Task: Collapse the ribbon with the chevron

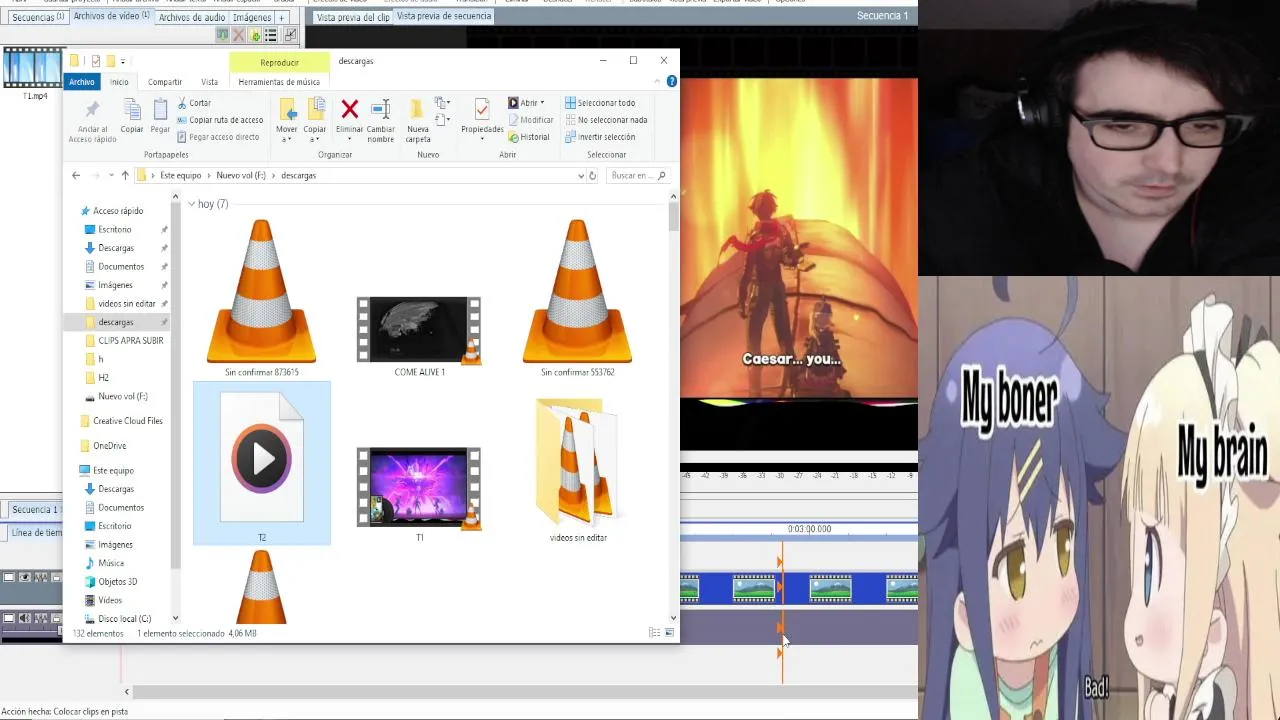Action: [659, 82]
